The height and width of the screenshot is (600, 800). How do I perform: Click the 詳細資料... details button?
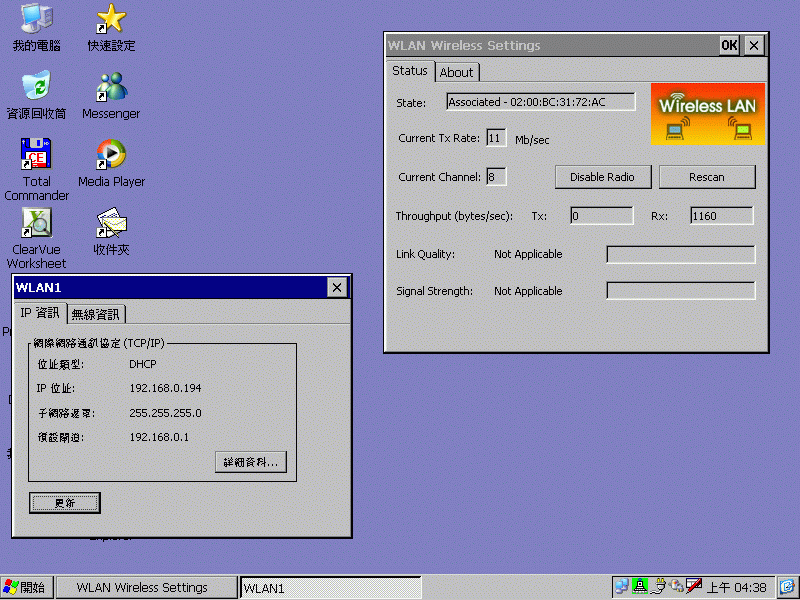[251, 462]
